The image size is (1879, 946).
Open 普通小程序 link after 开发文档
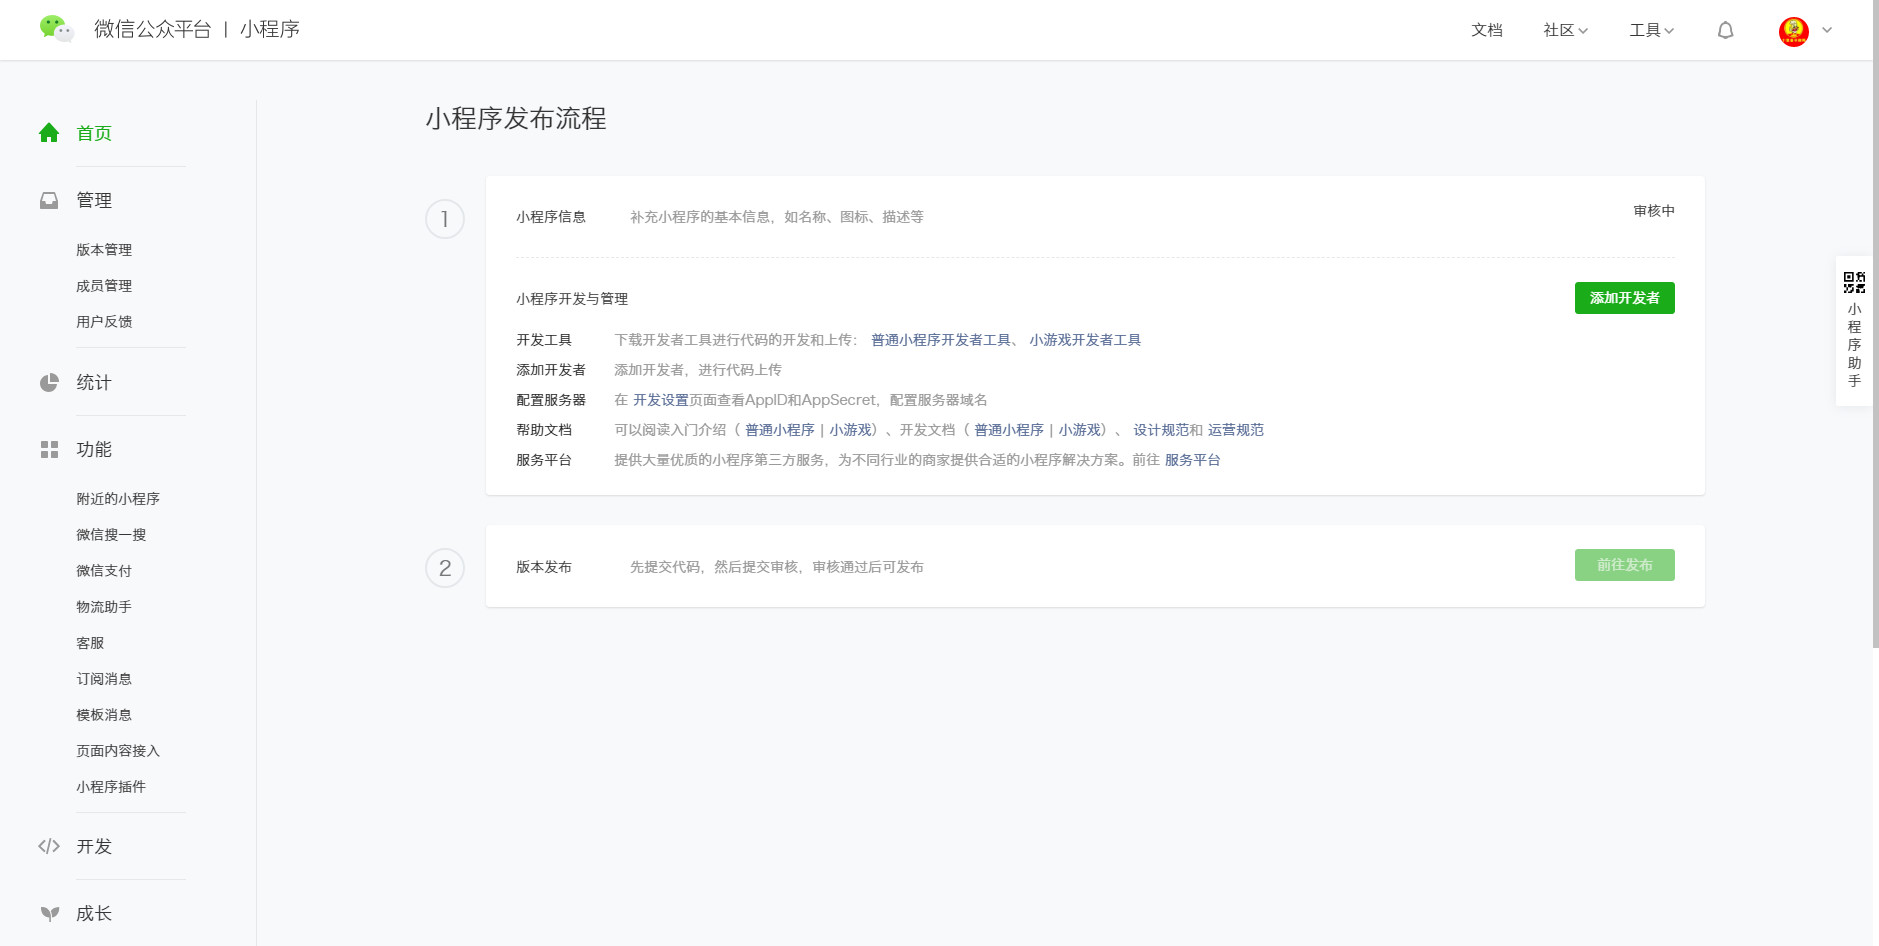(x=1009, y=430)
